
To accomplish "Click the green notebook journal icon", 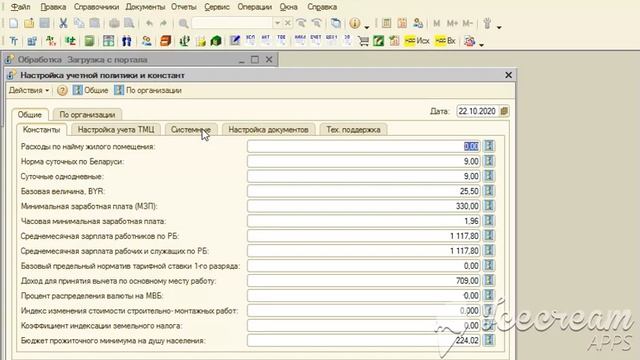I will (89, 41).
